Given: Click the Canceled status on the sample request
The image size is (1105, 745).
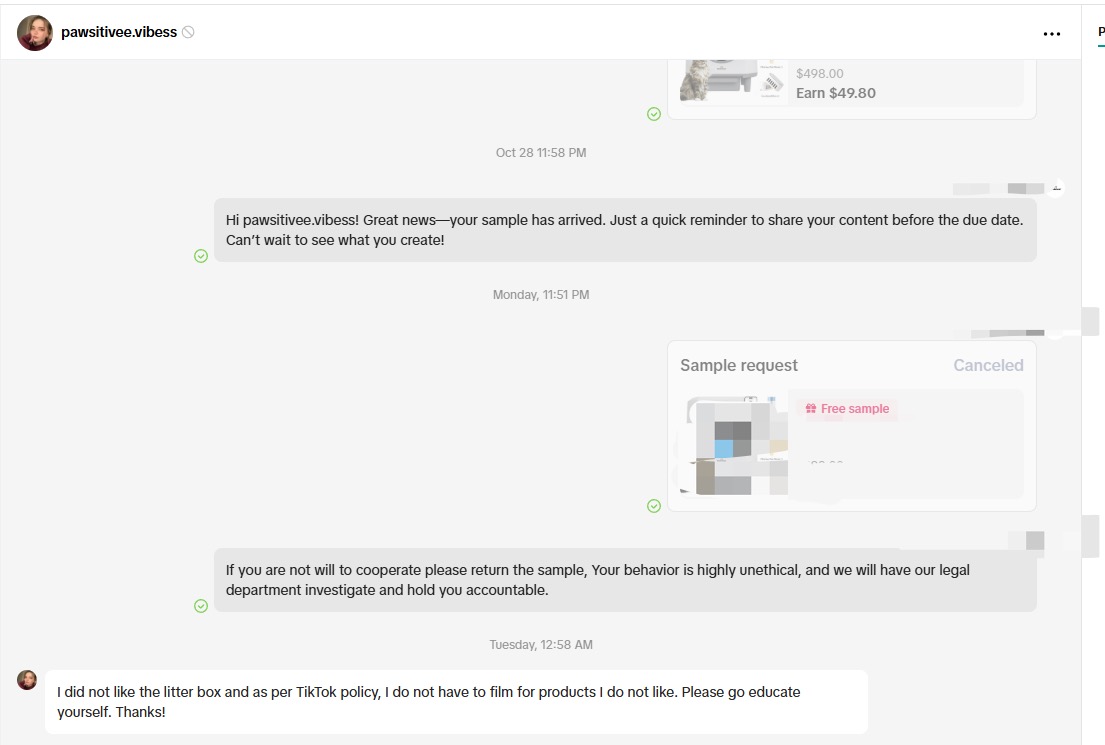Looking at the screenshot, I should pos(988,365).
